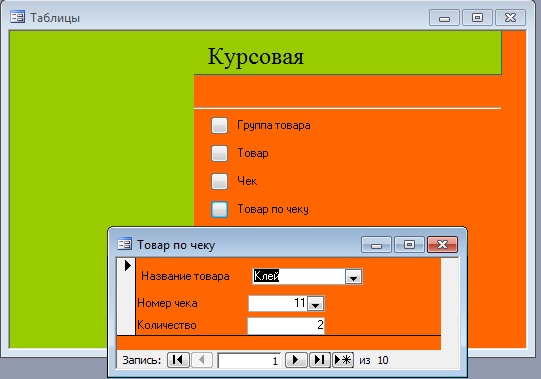Open the Номер чека dropdown list
The height and width of the screenshot is (379, 541).
point(315,303)
